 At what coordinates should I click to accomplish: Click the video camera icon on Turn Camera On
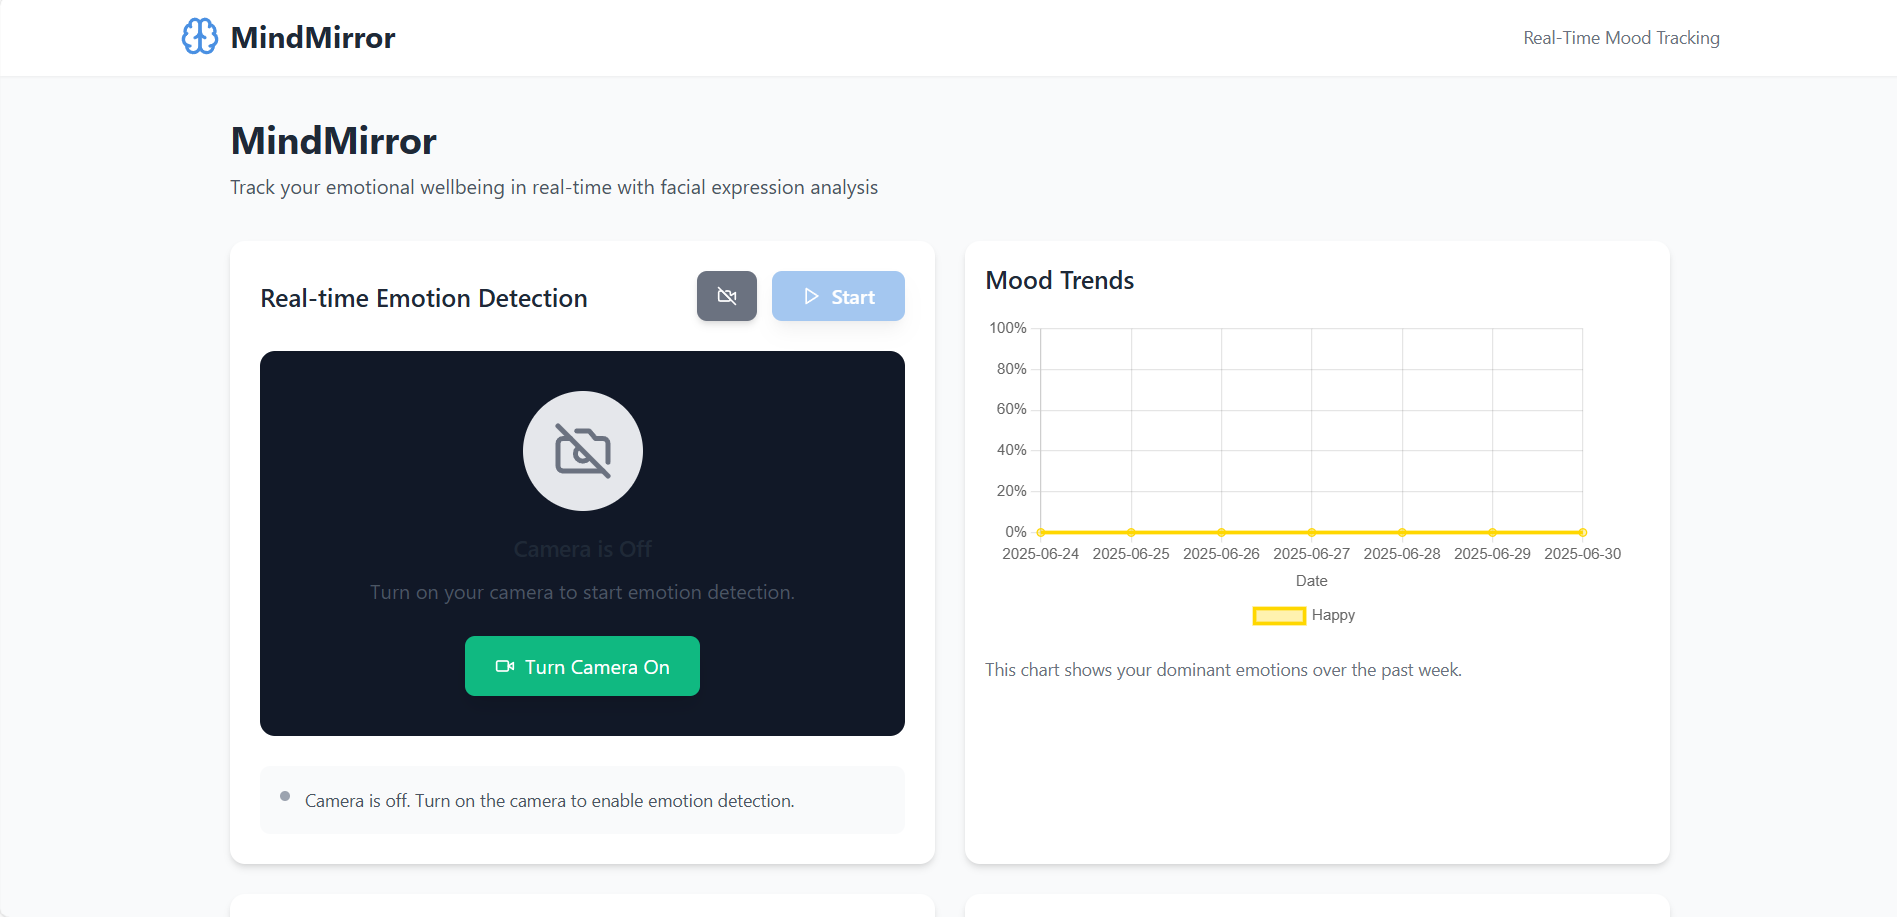[x=505, y=666]
